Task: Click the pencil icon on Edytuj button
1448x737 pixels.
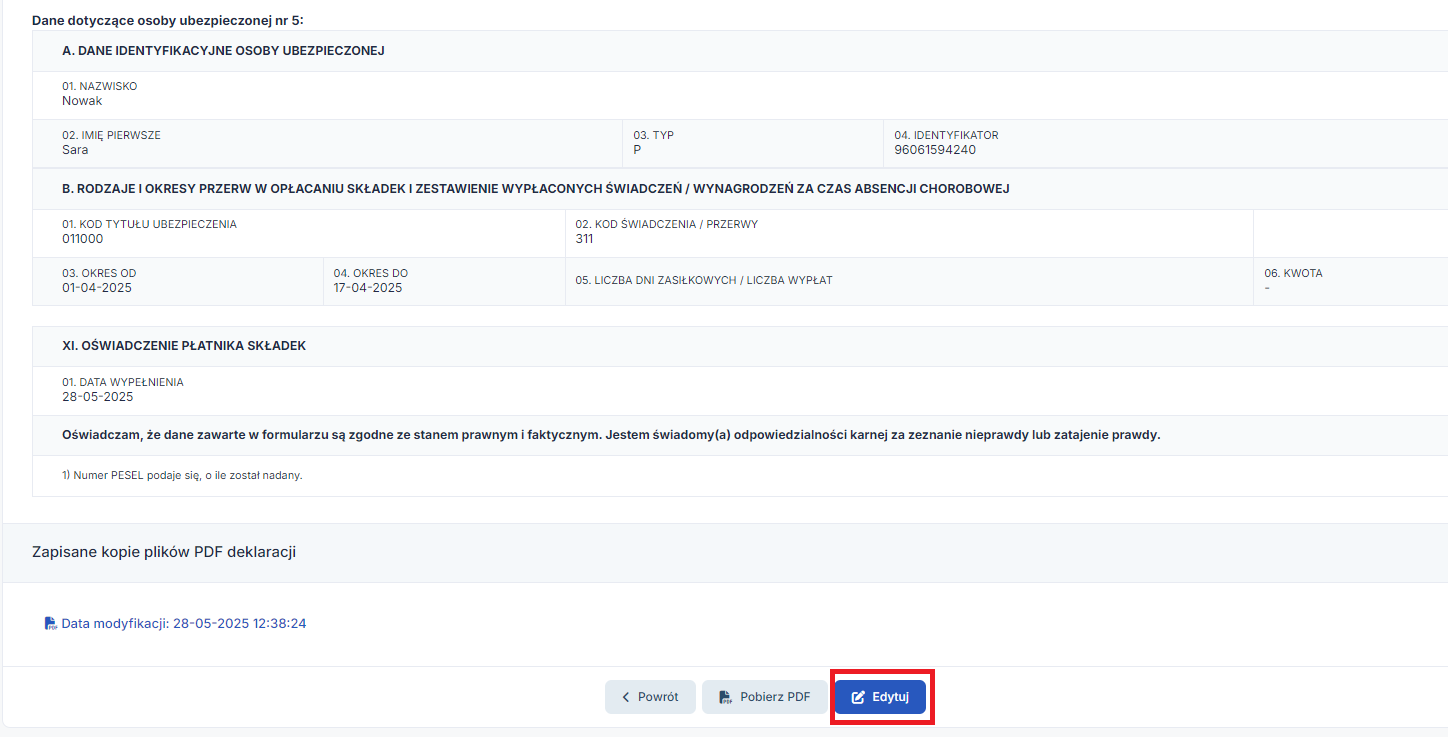Action: click(x=858, y=697)
